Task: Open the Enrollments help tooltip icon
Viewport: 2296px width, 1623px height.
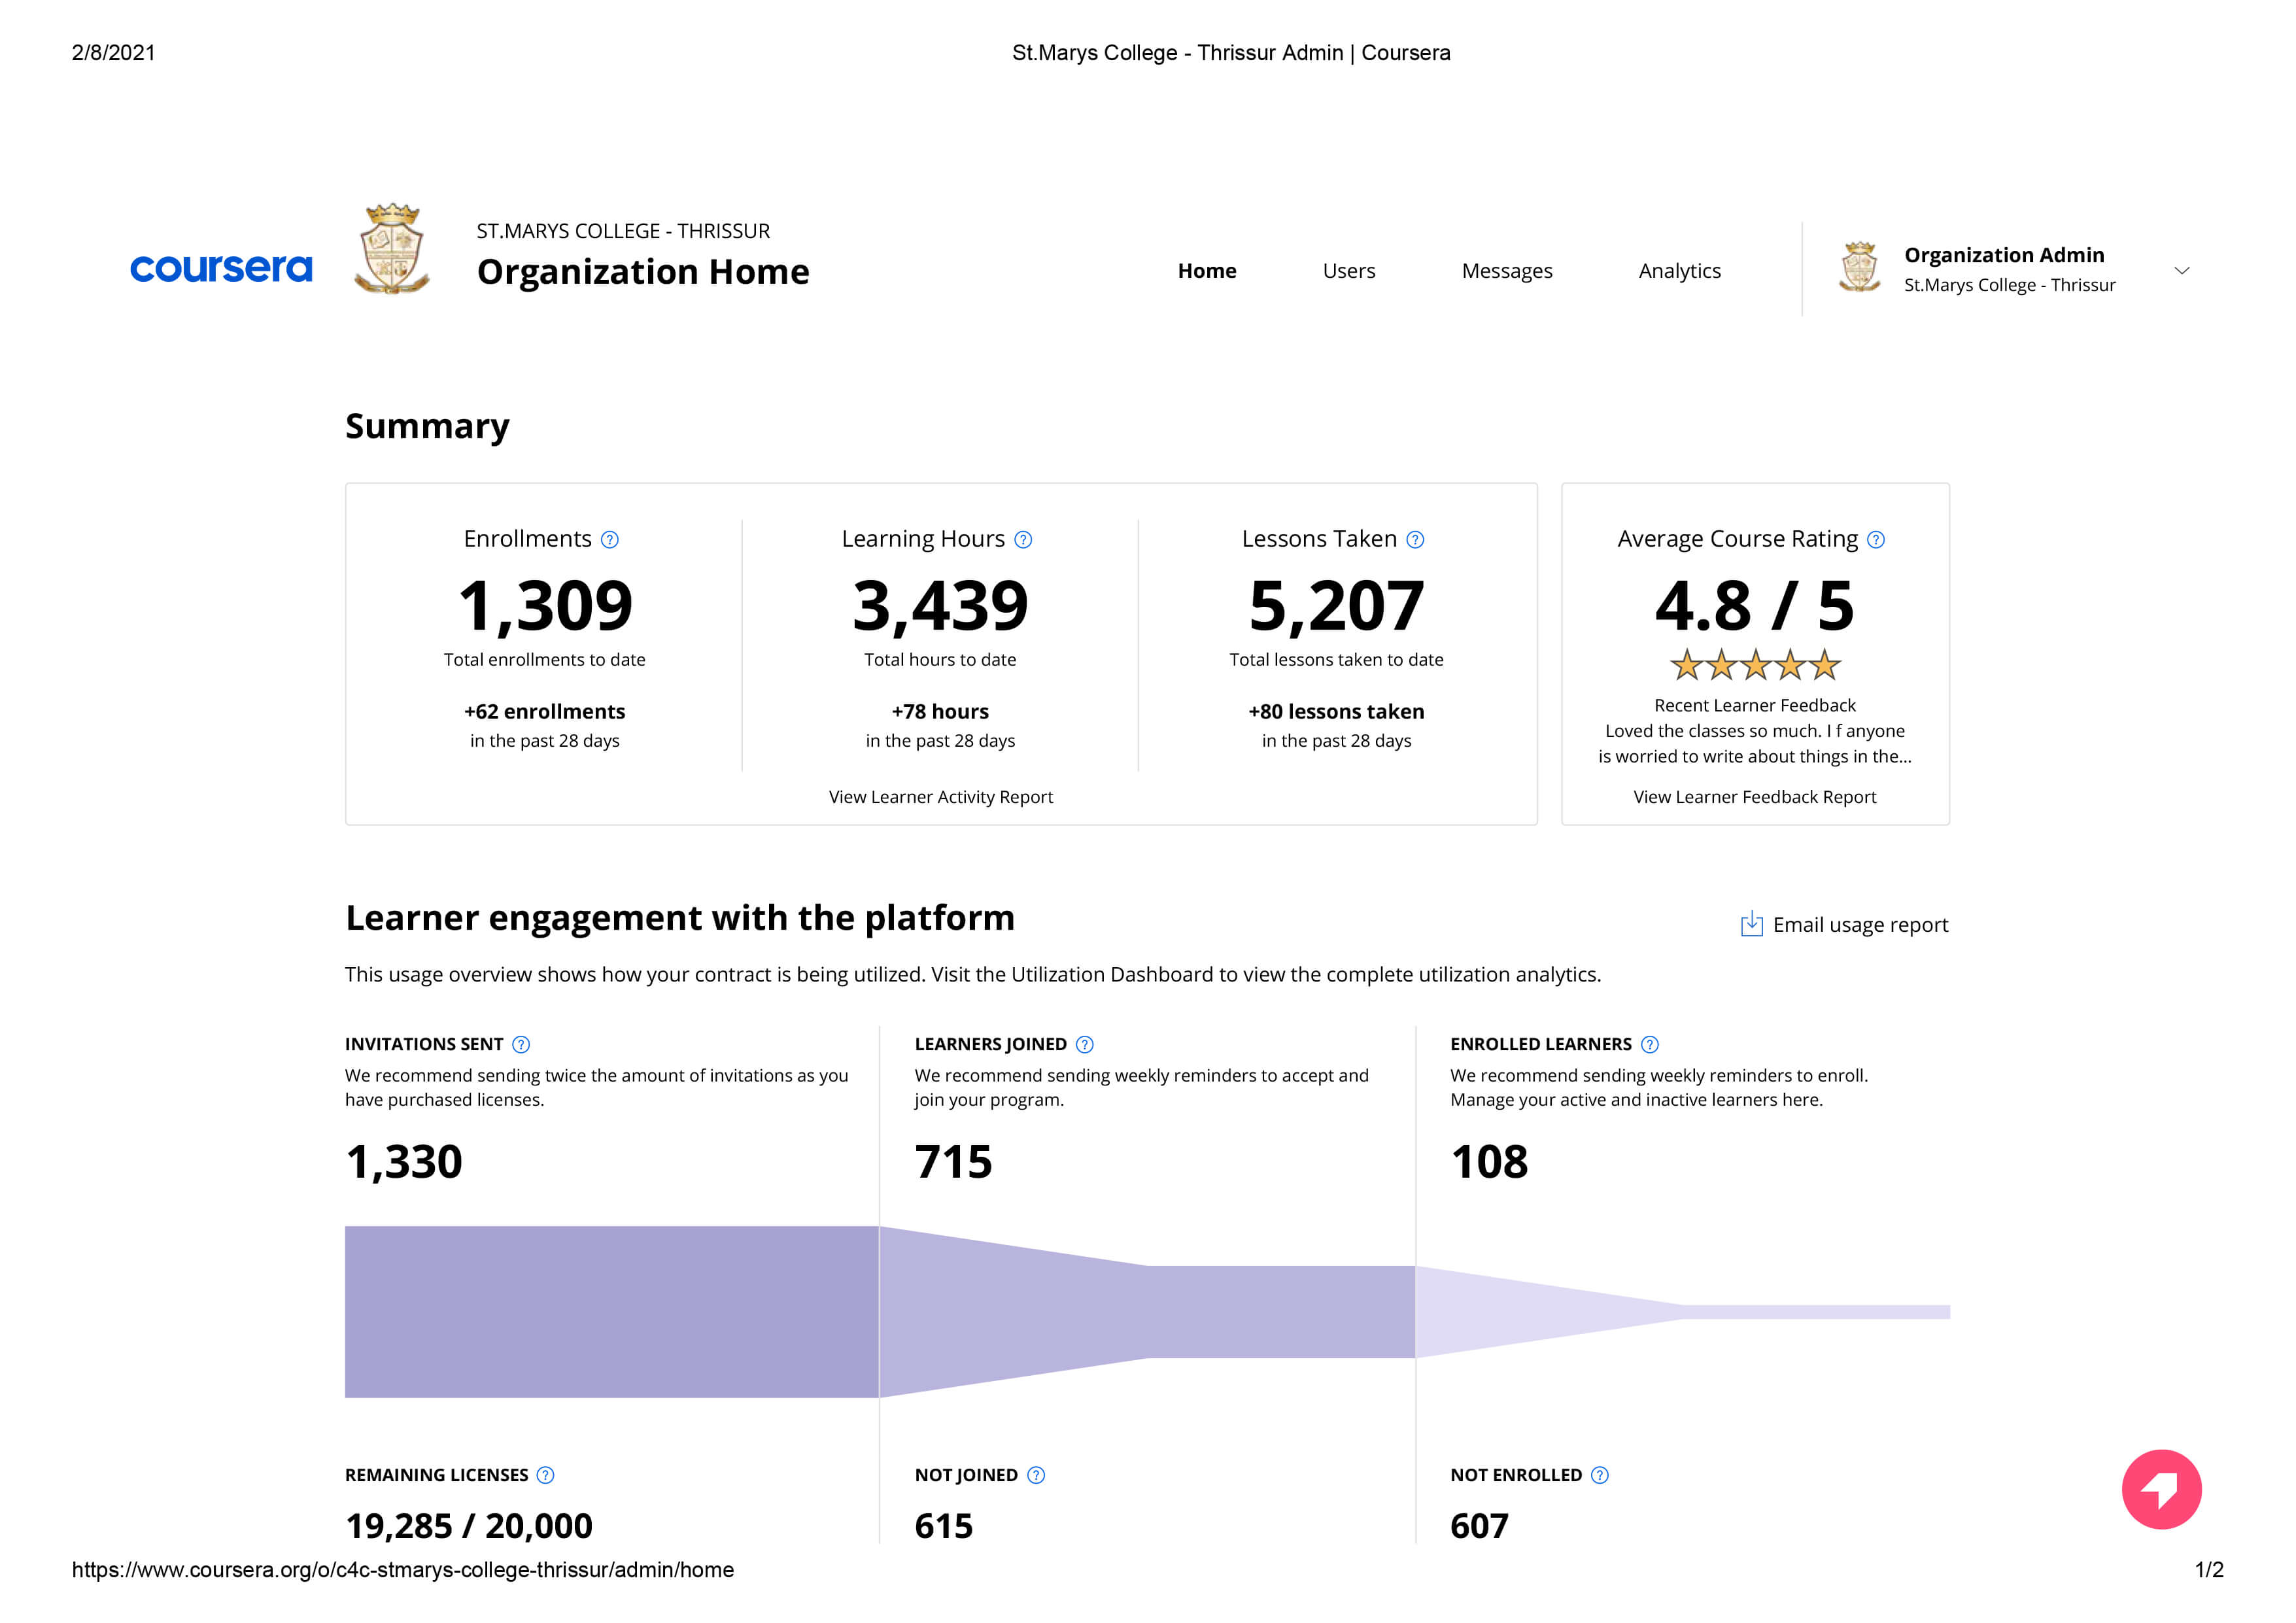Action: (610, 540)
